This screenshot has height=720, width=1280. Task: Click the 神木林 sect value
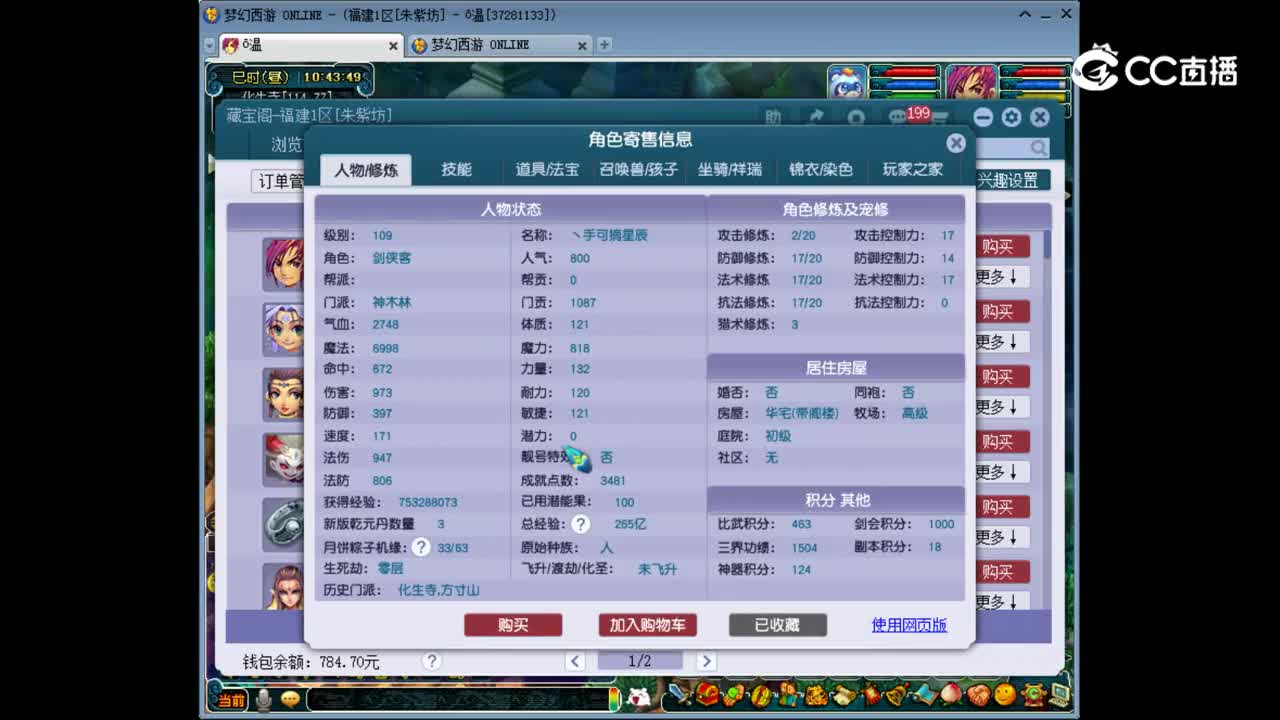[392, 302]
